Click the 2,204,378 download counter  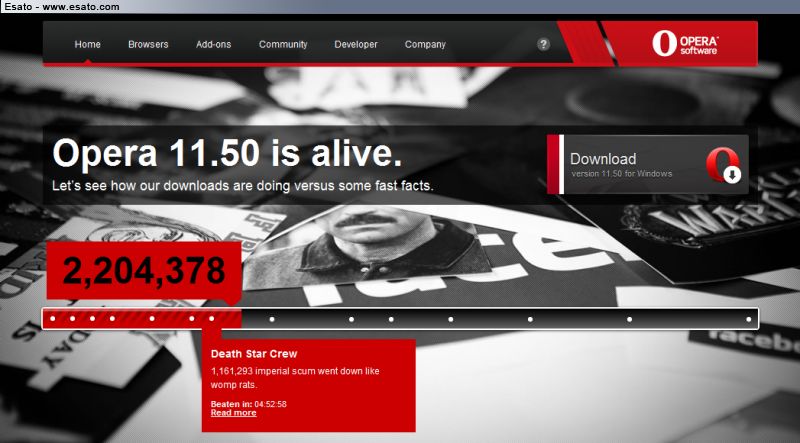pyautogui.click(x=144, y=270)
